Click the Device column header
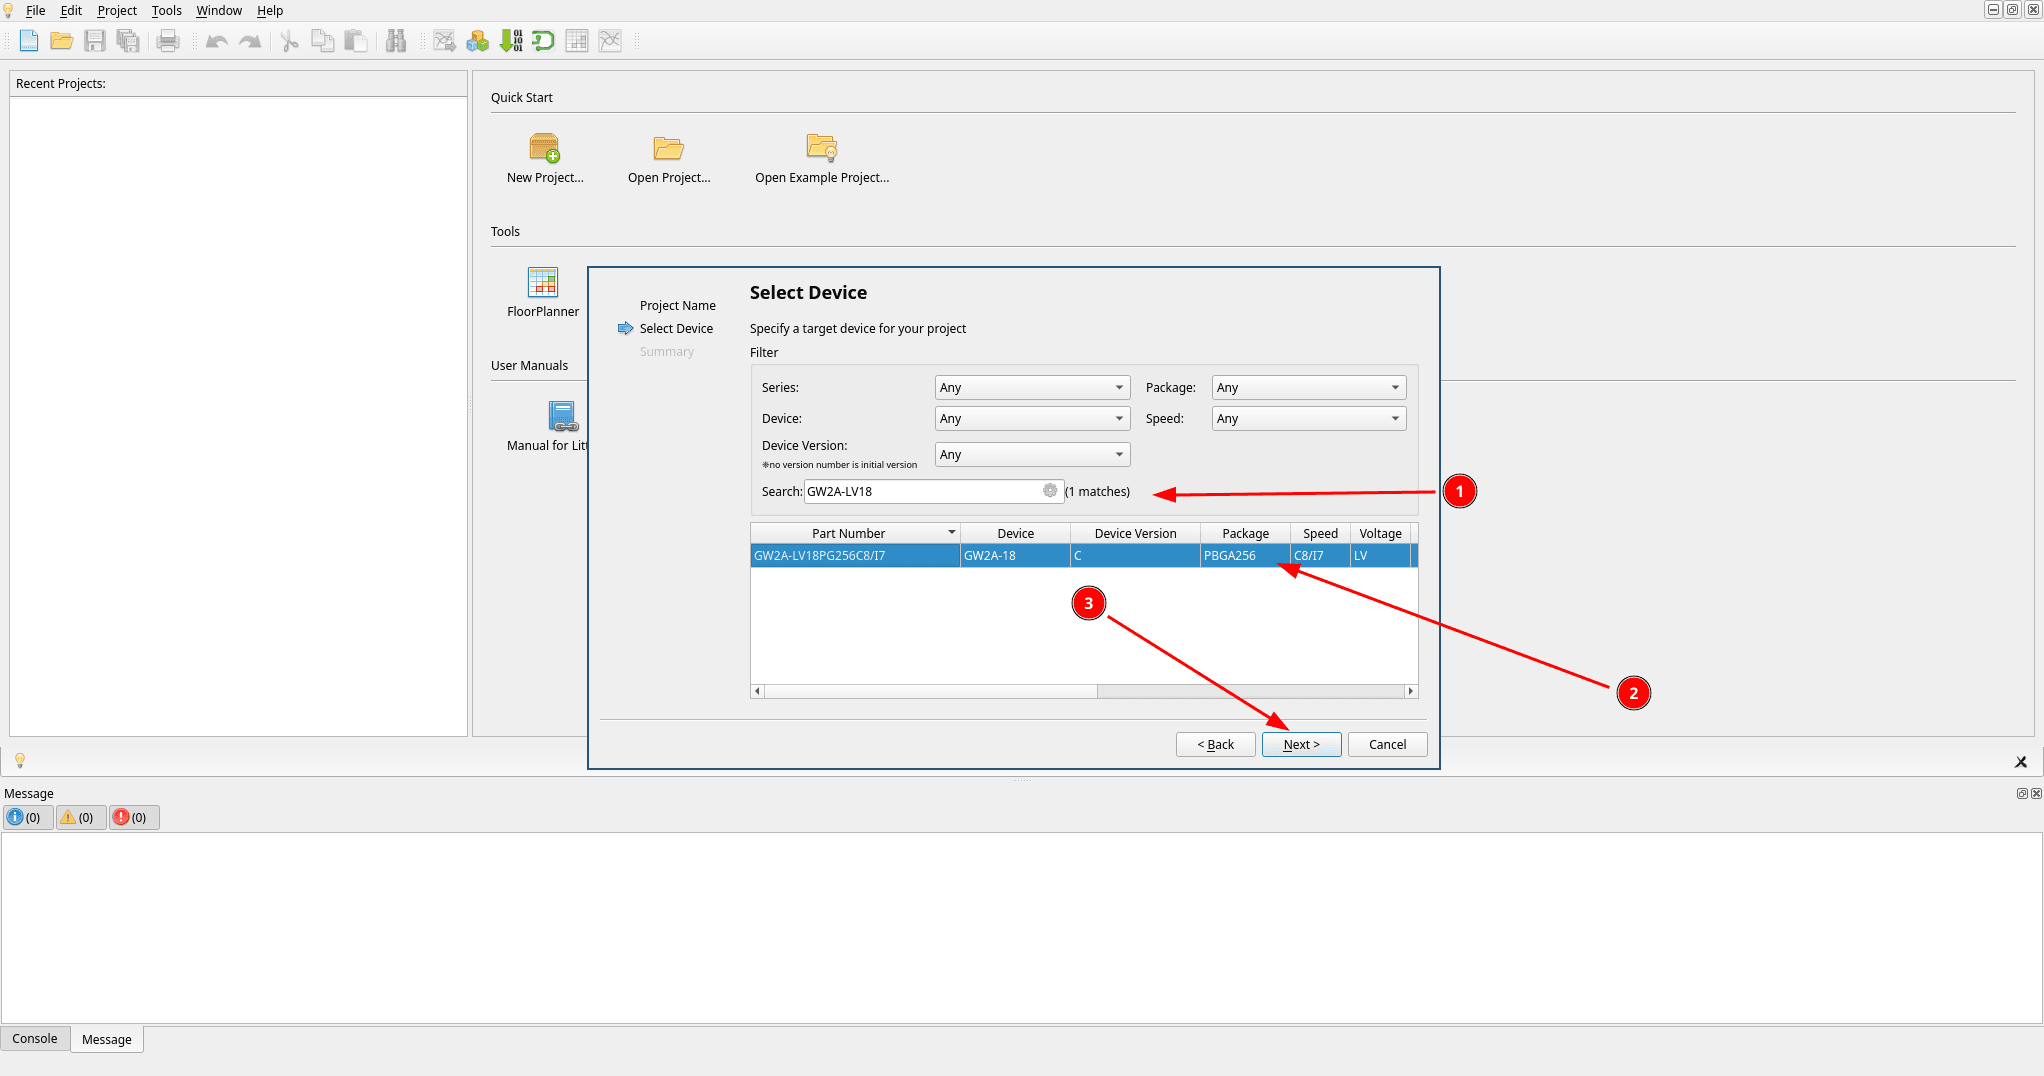 1015,533
